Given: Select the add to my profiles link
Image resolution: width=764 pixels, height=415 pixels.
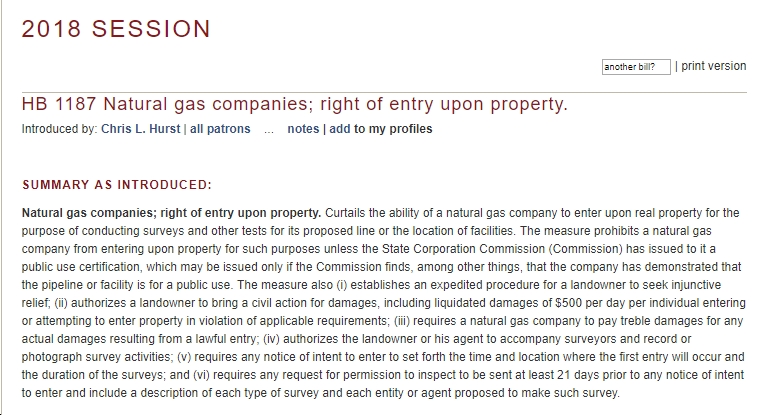Looking at the screenshot, I should pyautogui.click(x=381, y=129).
